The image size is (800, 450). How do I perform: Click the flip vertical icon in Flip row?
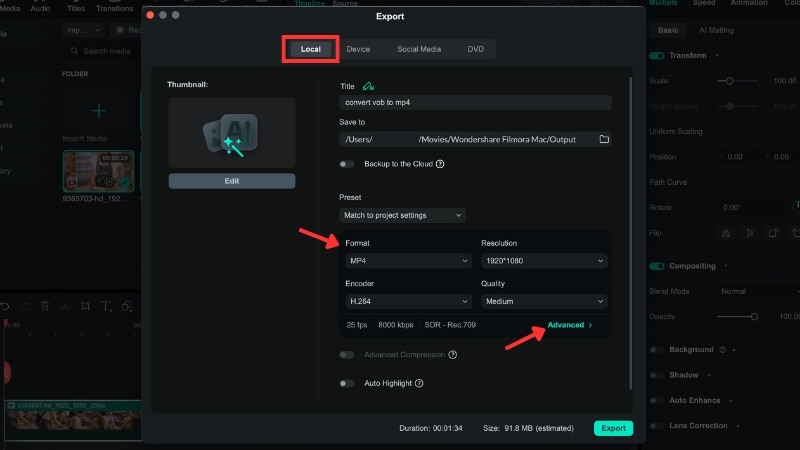[x=749, y=233]
